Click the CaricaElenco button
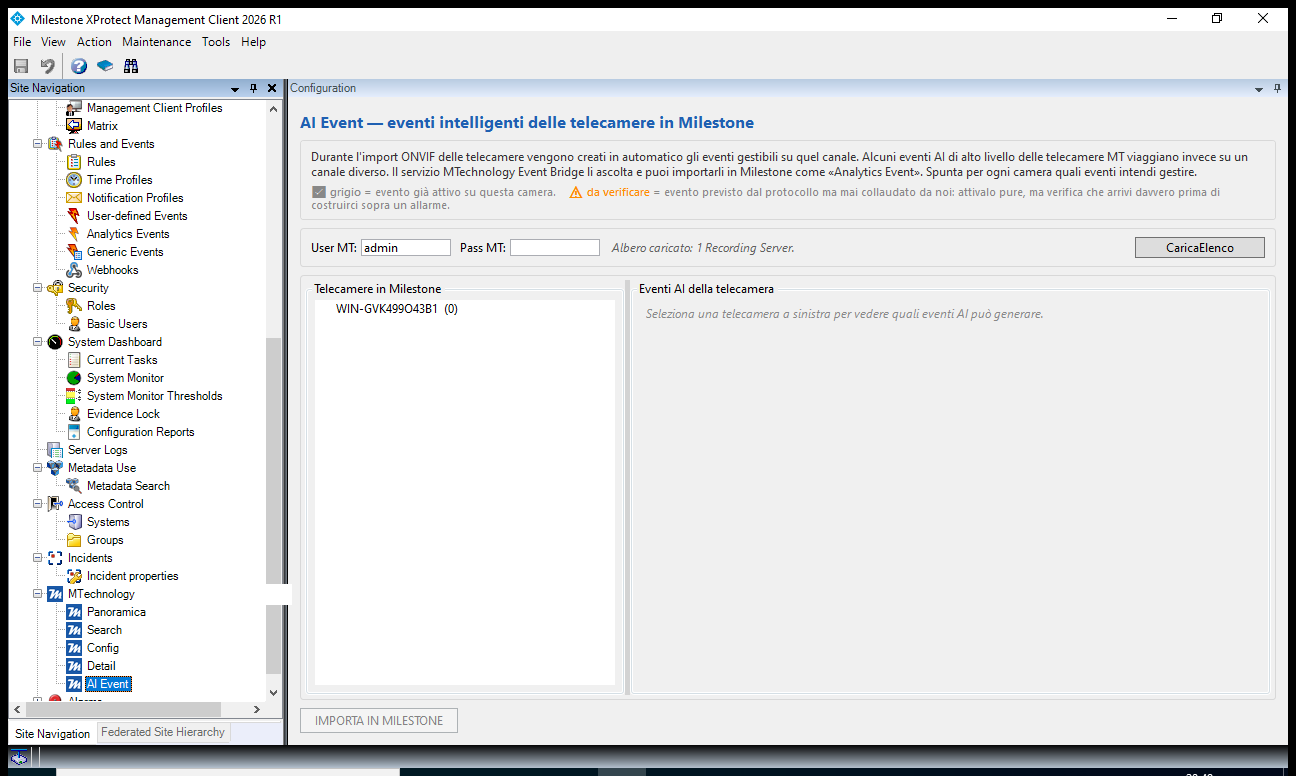 tap(1200, 247)
